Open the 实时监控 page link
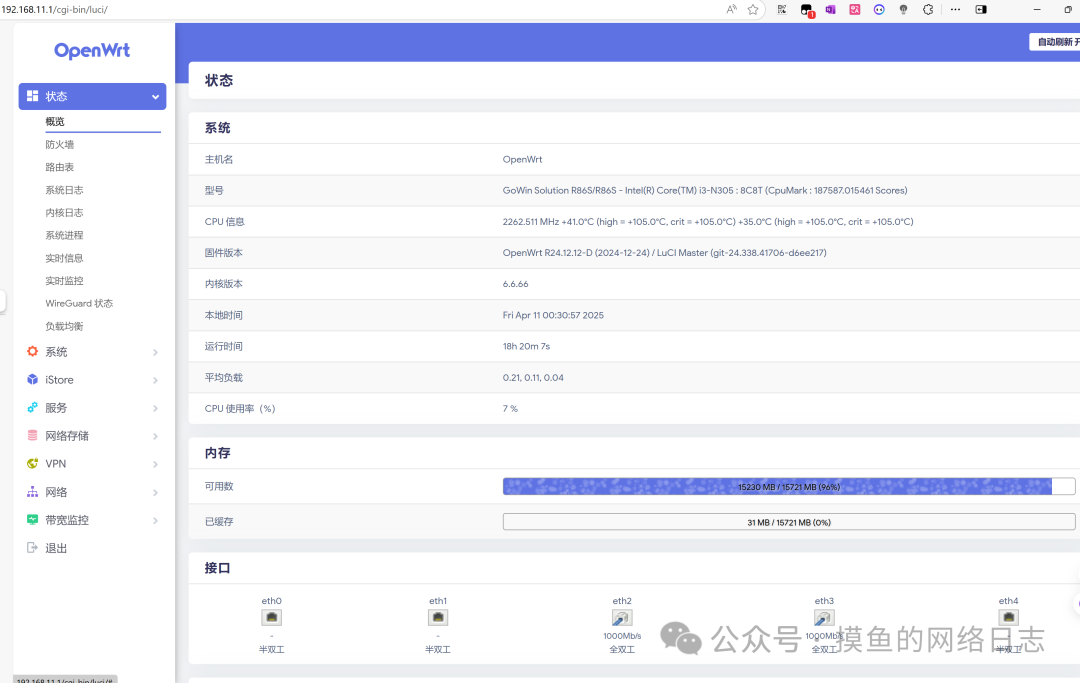Viewport: 1080px width, 683px height. [64, 281]
